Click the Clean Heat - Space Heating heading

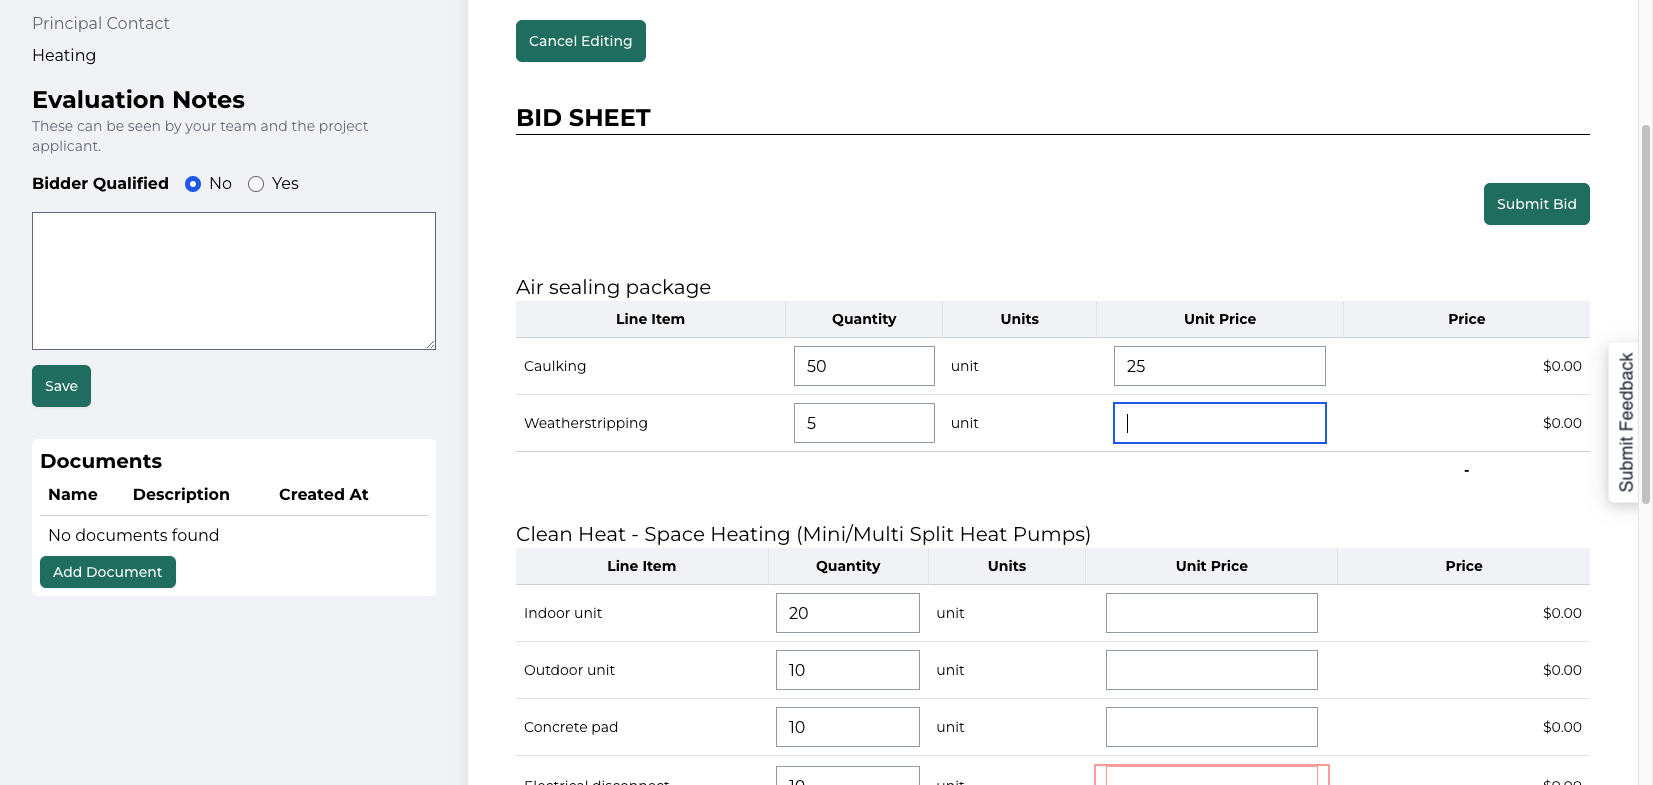(x=803, y=534)
